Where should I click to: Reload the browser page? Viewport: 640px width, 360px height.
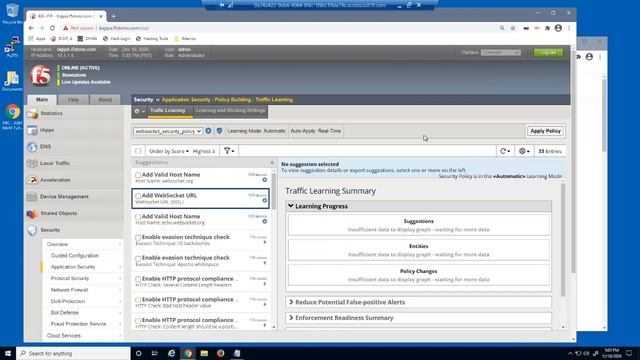[52, 28]
